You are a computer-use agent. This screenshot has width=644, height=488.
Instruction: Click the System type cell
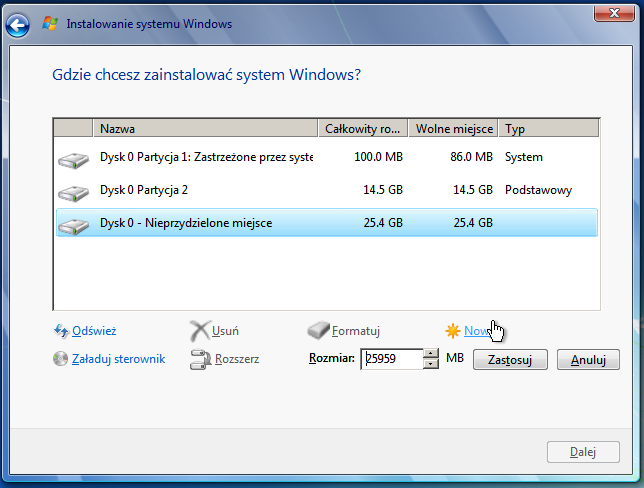(524, 157)
